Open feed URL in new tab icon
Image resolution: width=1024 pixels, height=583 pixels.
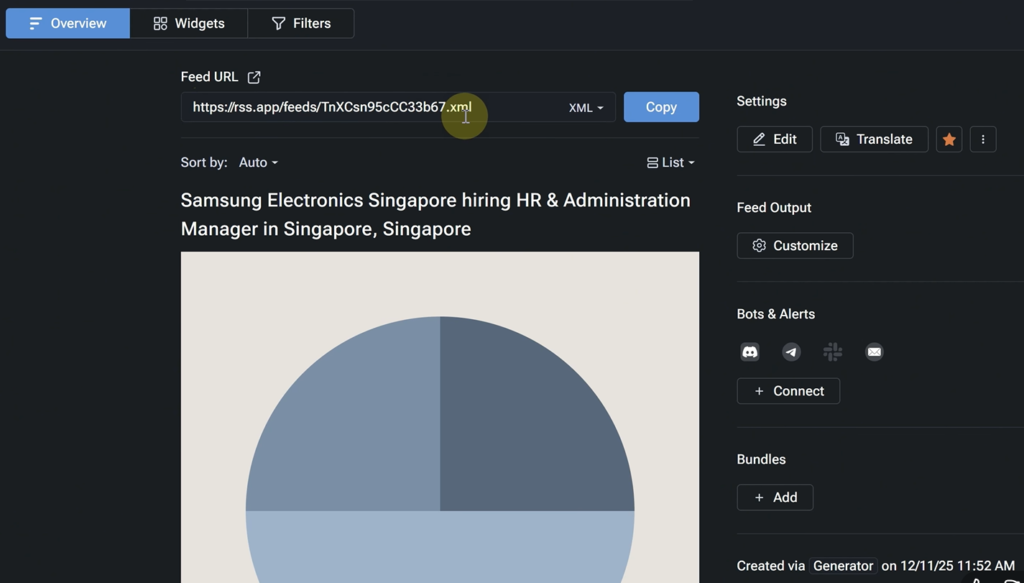click(x=254, y=77)
